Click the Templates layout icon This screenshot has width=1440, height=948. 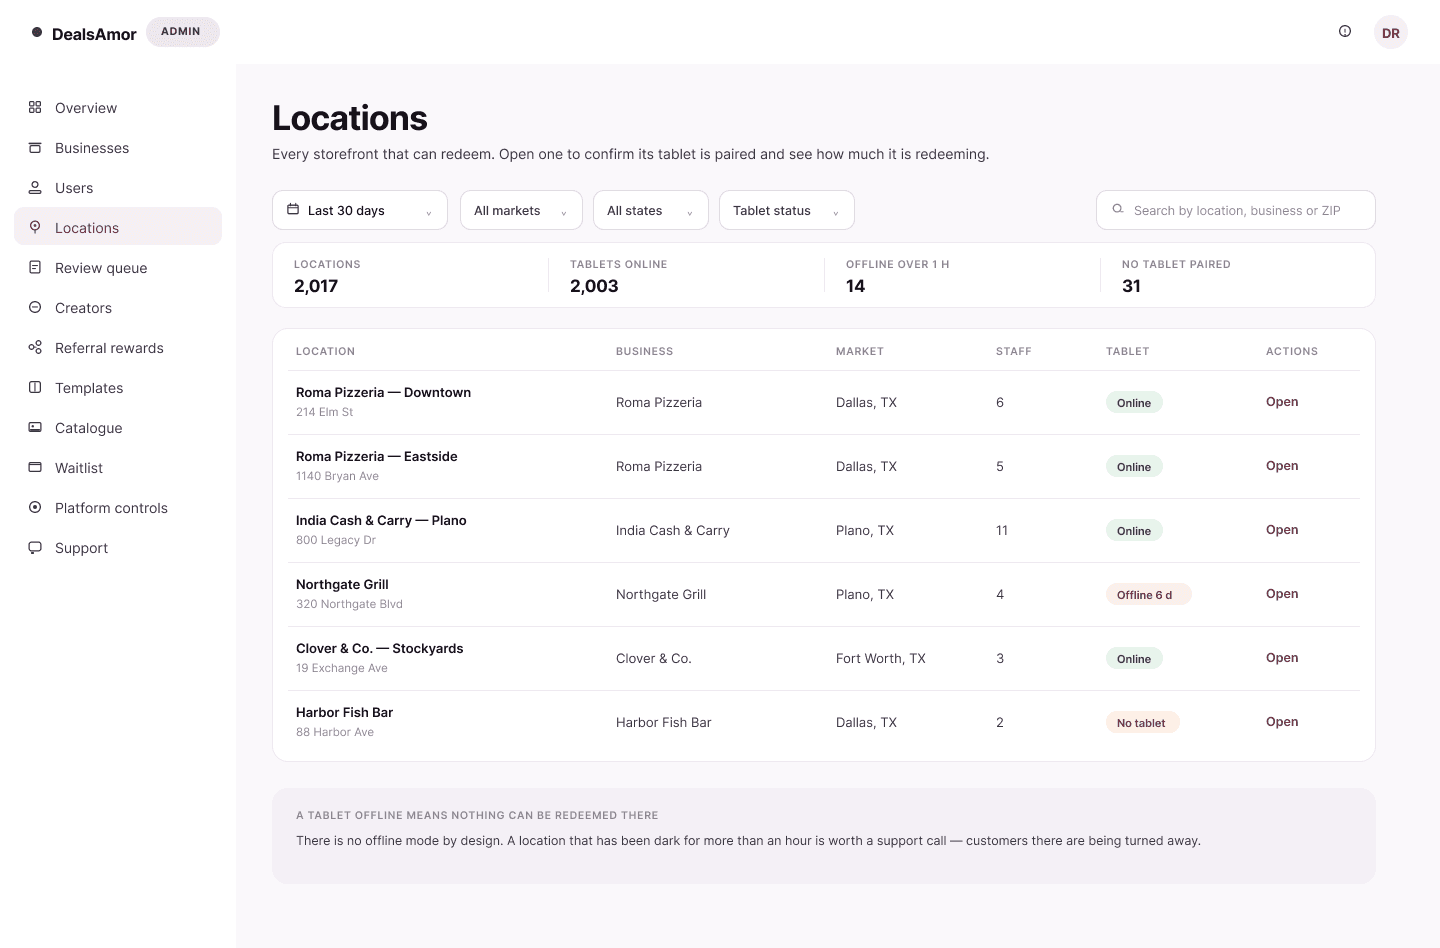tap(35, 387)
